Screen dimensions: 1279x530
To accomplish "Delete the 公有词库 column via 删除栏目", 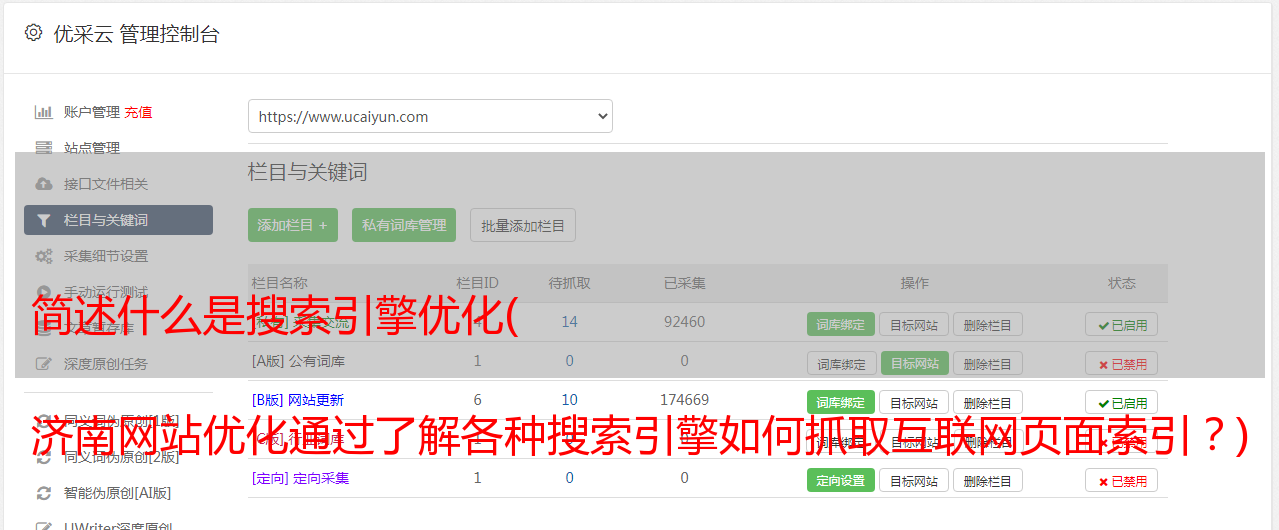I will (x=987, y=363).
